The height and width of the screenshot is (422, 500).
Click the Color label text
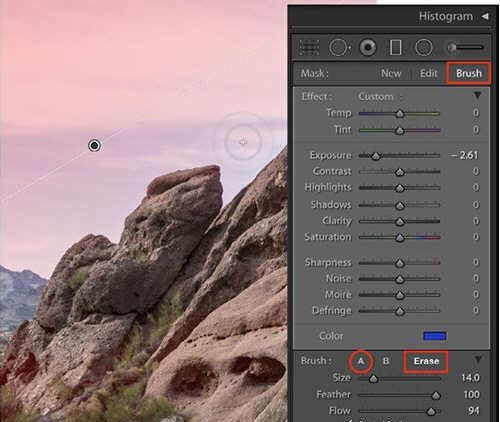coord(331,336)
